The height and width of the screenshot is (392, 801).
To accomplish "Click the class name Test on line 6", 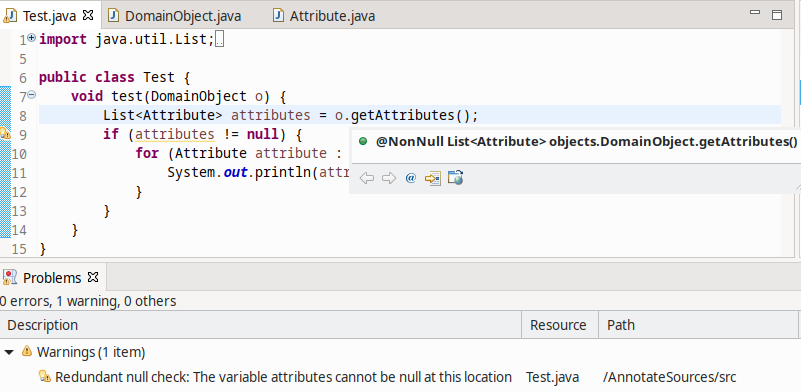I will [x=159, y=77].
